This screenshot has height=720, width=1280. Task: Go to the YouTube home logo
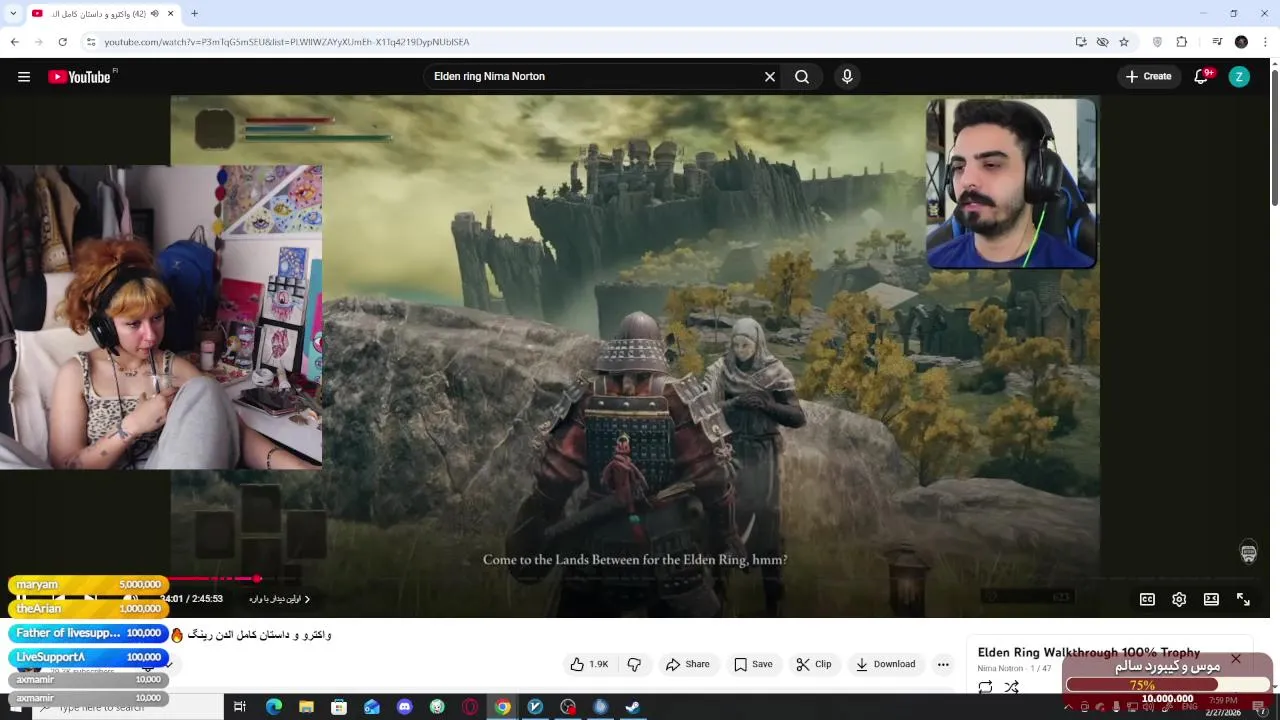80,77
